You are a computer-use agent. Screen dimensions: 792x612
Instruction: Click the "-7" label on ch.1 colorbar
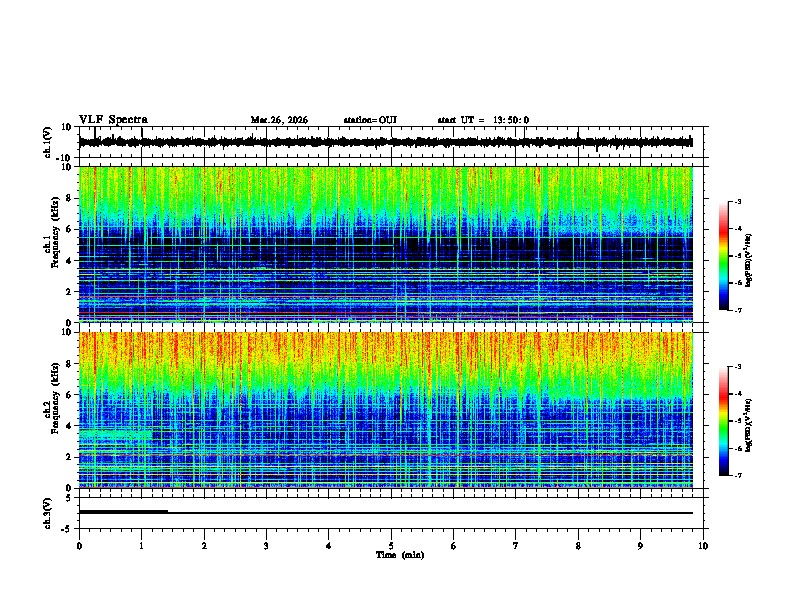[737, 310]
